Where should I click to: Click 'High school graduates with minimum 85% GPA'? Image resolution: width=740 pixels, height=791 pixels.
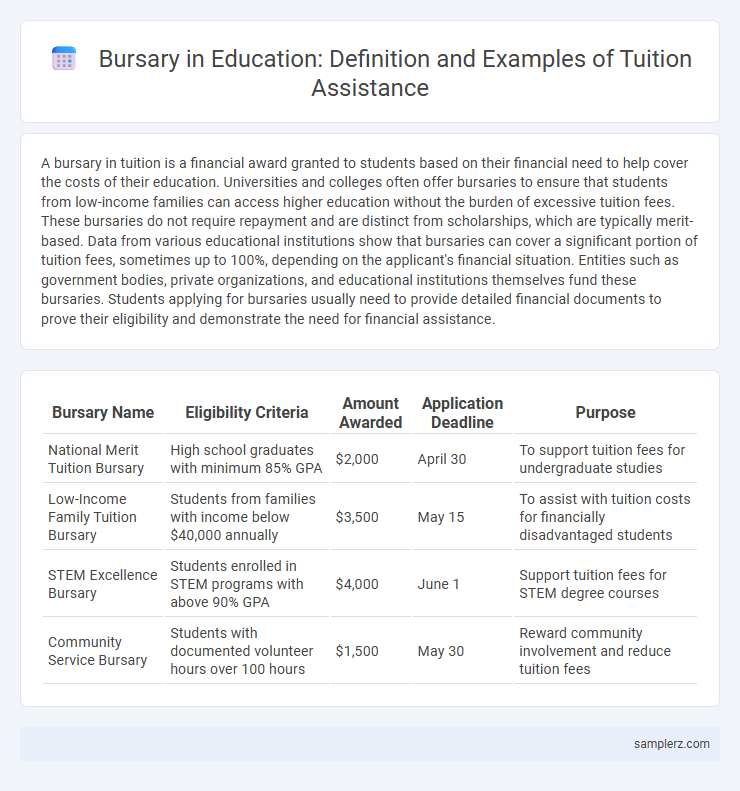coord(247,459)
